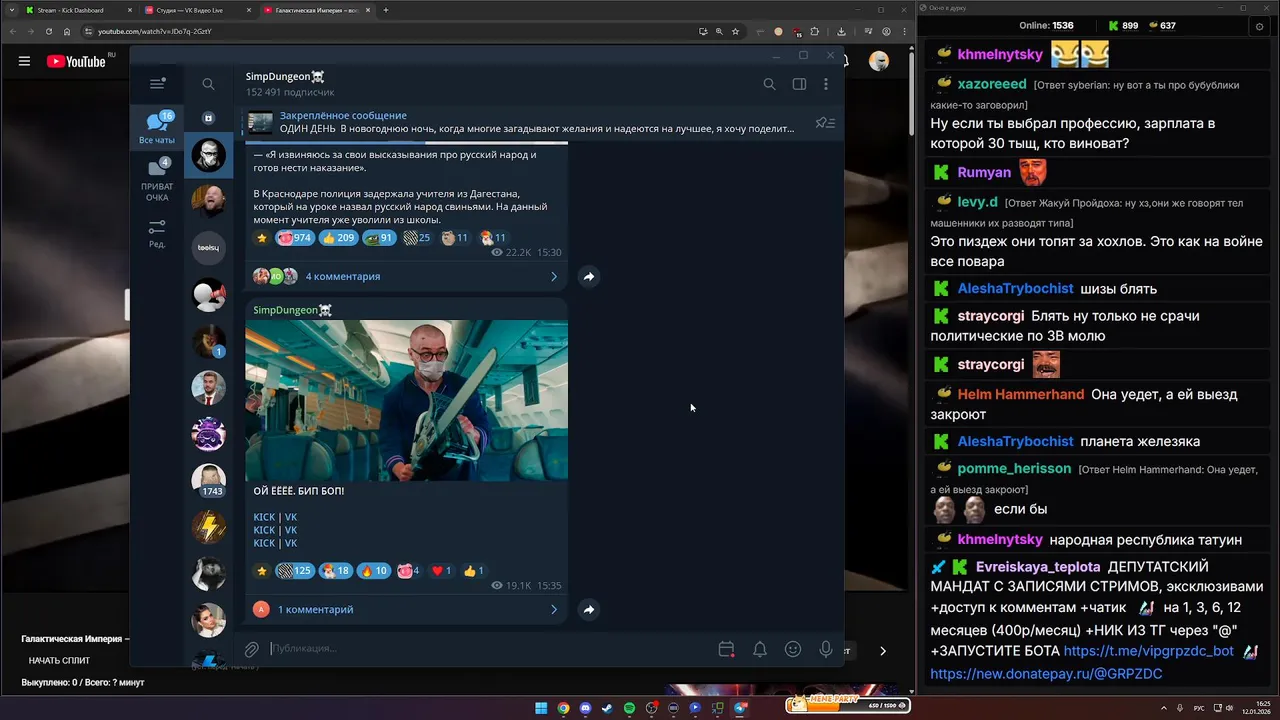Open the browser extensions puzzle icon
This screenshot has width=1280, height=720.
click(x=814, y=31)
